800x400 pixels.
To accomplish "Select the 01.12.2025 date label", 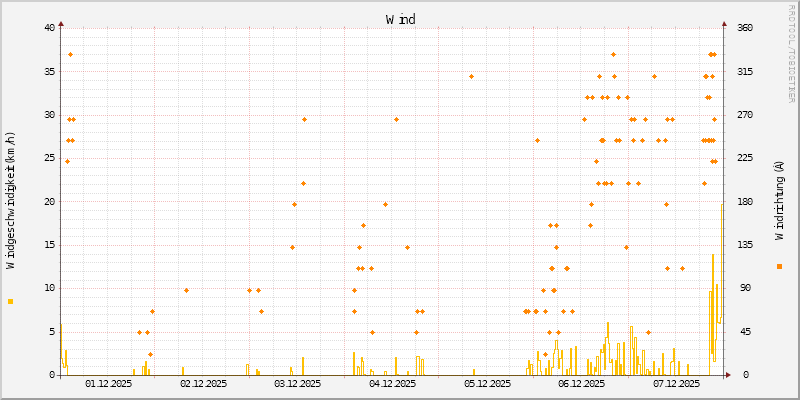I will point(109,383).
